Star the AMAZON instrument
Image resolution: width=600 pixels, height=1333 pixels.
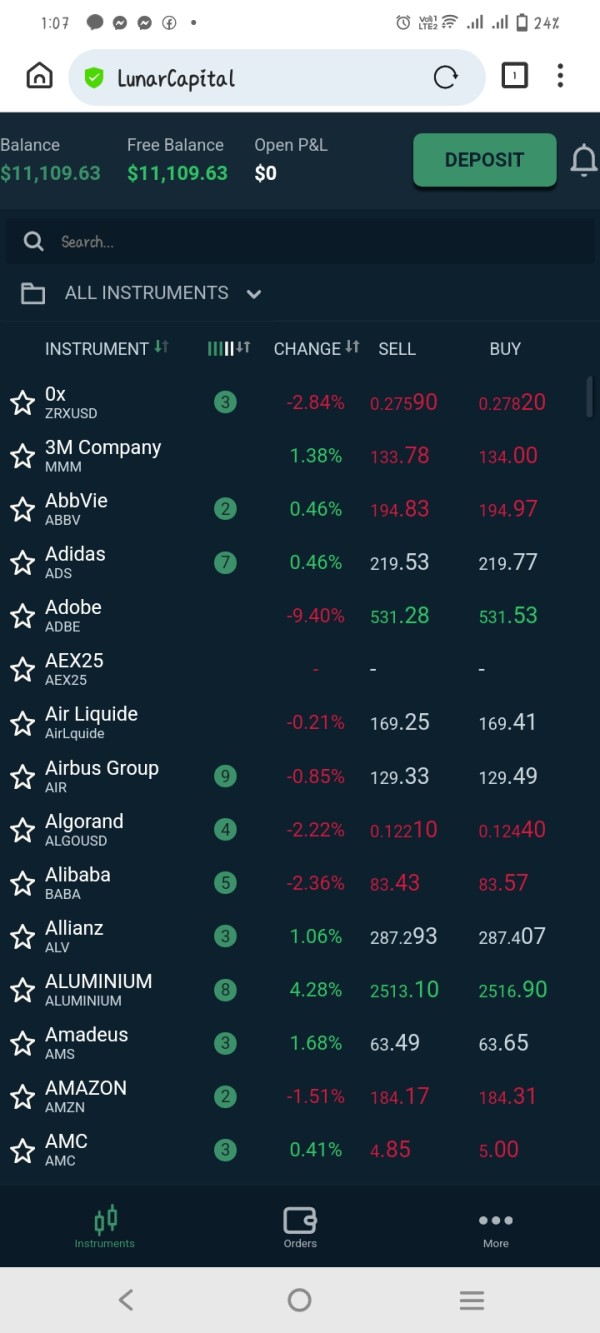22,1097
